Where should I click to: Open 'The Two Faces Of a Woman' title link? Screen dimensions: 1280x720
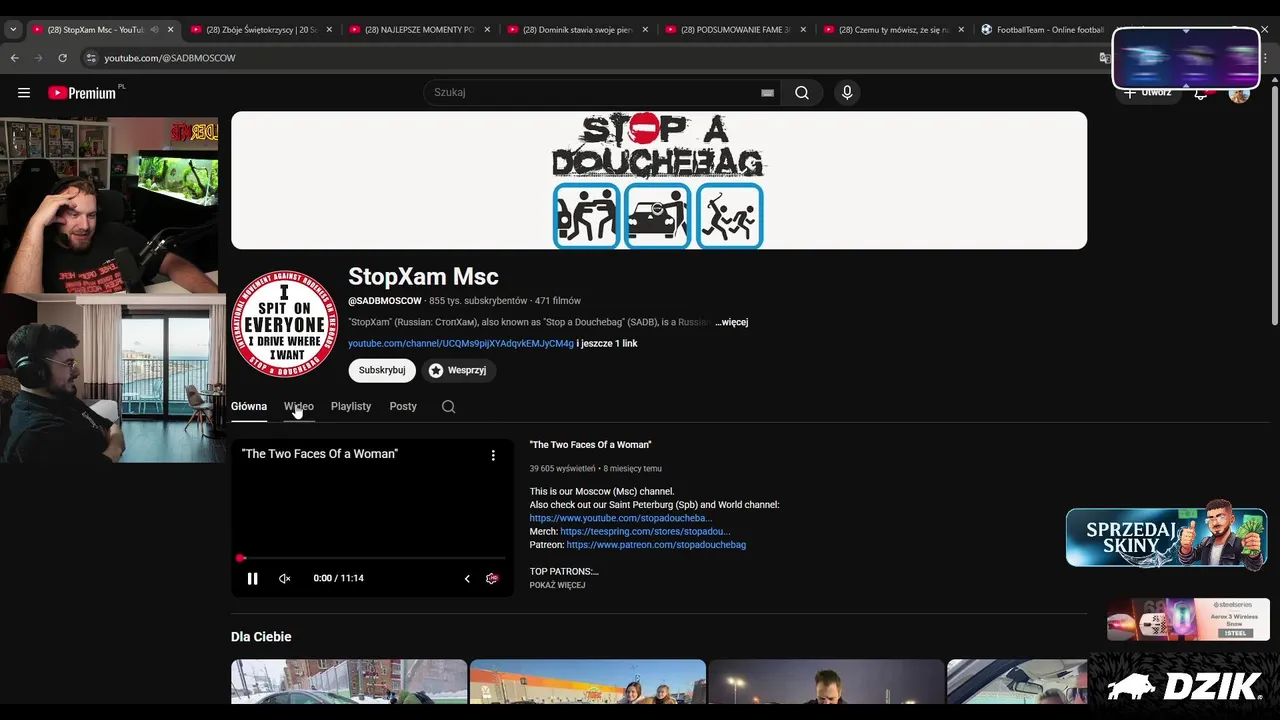(x=590, y=445)
